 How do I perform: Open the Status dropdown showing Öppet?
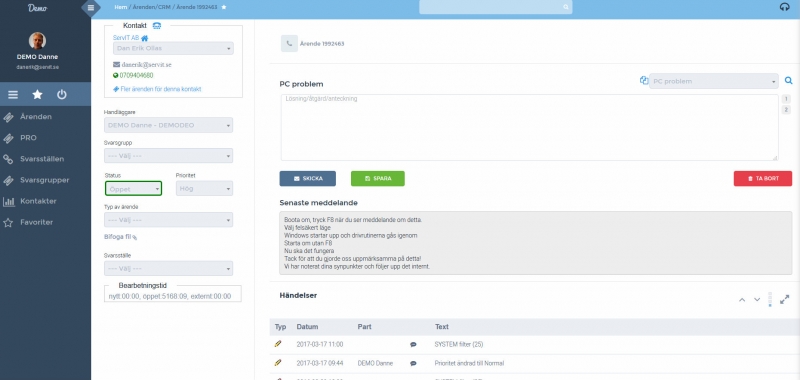134,189
